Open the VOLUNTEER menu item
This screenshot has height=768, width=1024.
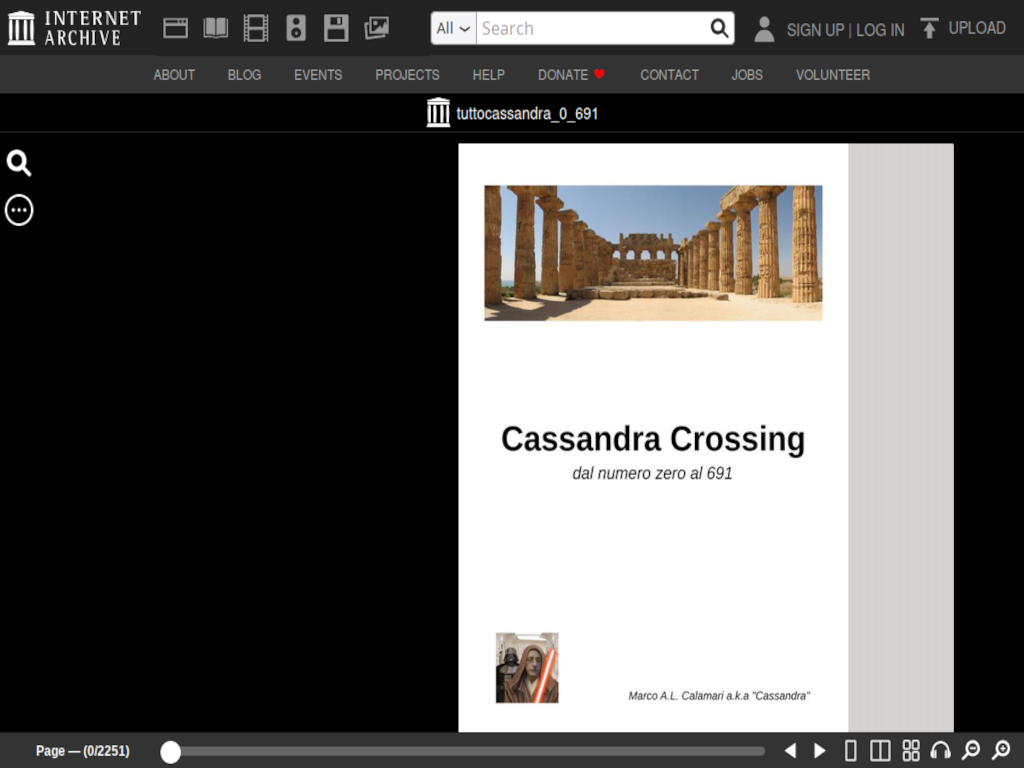[x=833, y=75]
